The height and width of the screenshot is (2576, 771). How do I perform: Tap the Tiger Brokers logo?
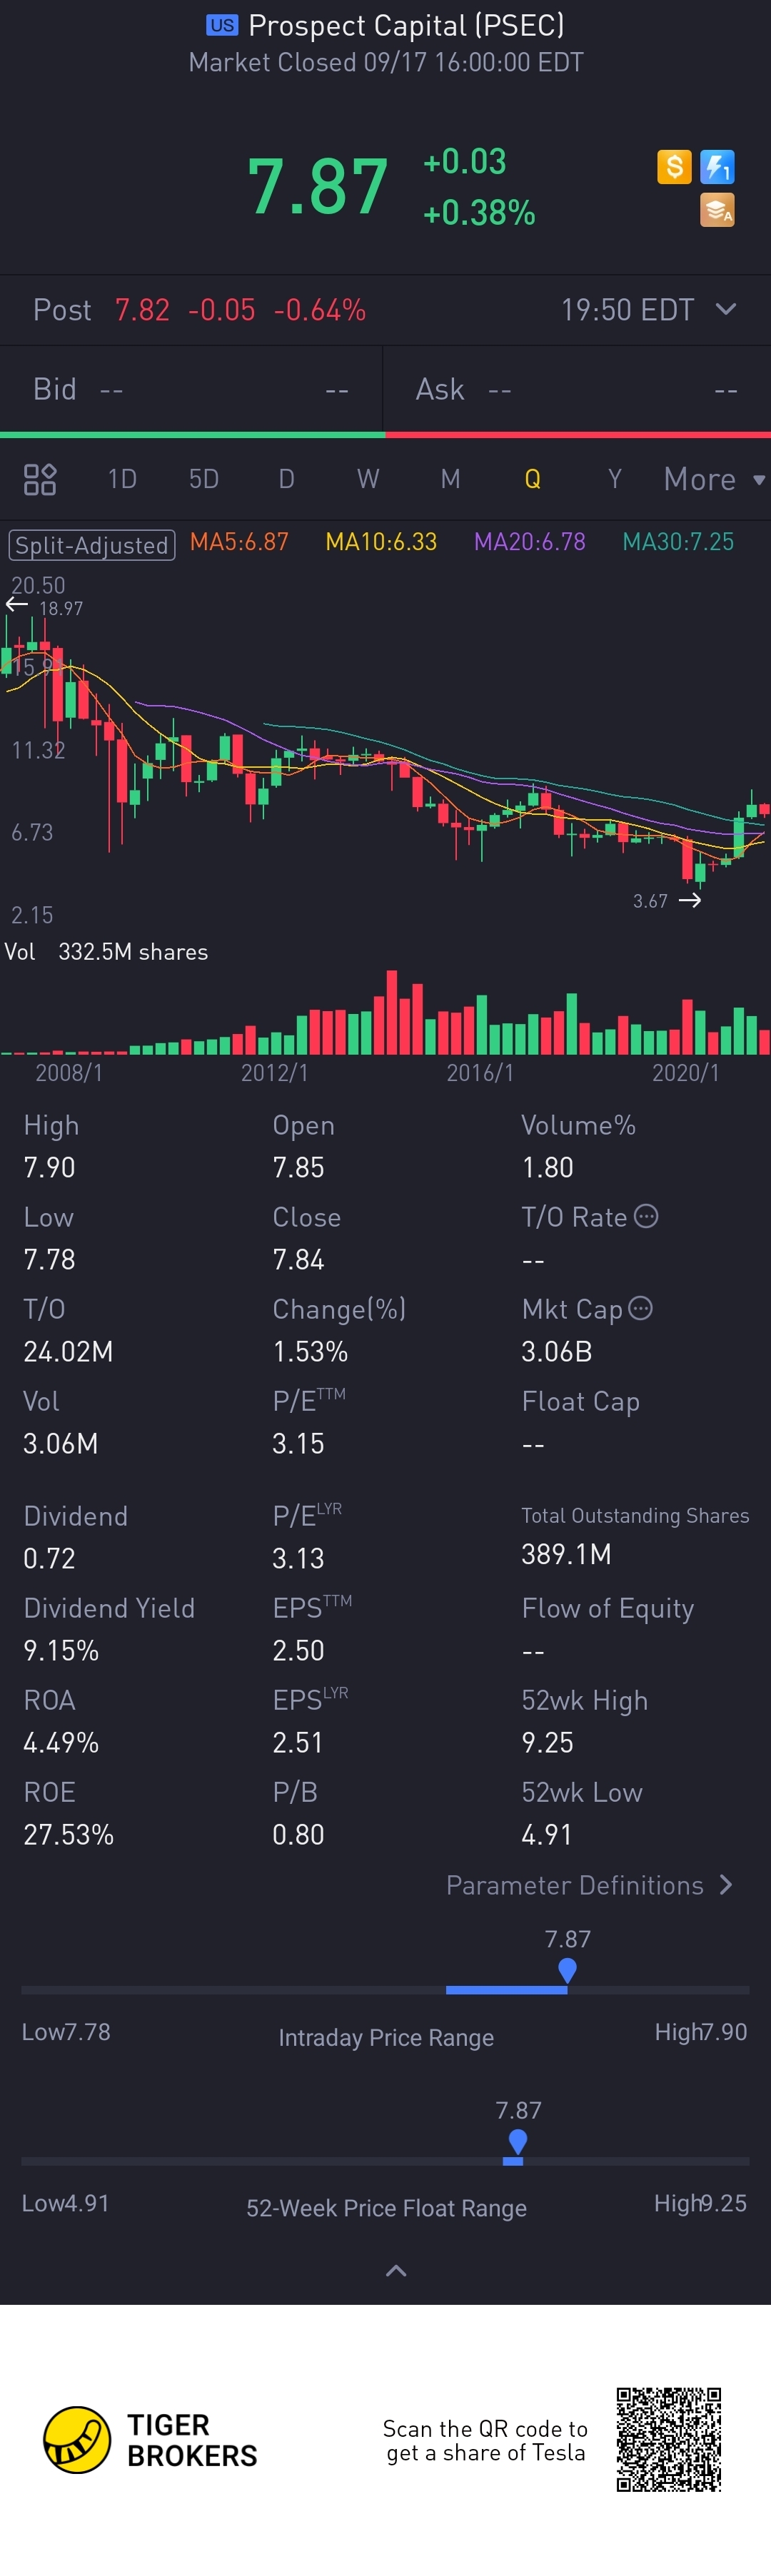77,2439
